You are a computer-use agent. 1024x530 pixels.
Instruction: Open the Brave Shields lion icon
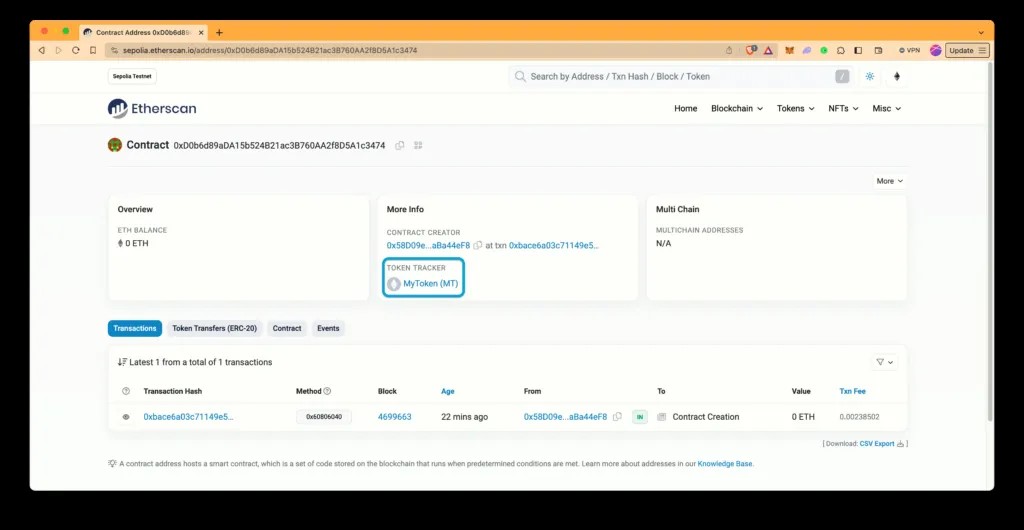pyautogui.click(x=751, y=50)
